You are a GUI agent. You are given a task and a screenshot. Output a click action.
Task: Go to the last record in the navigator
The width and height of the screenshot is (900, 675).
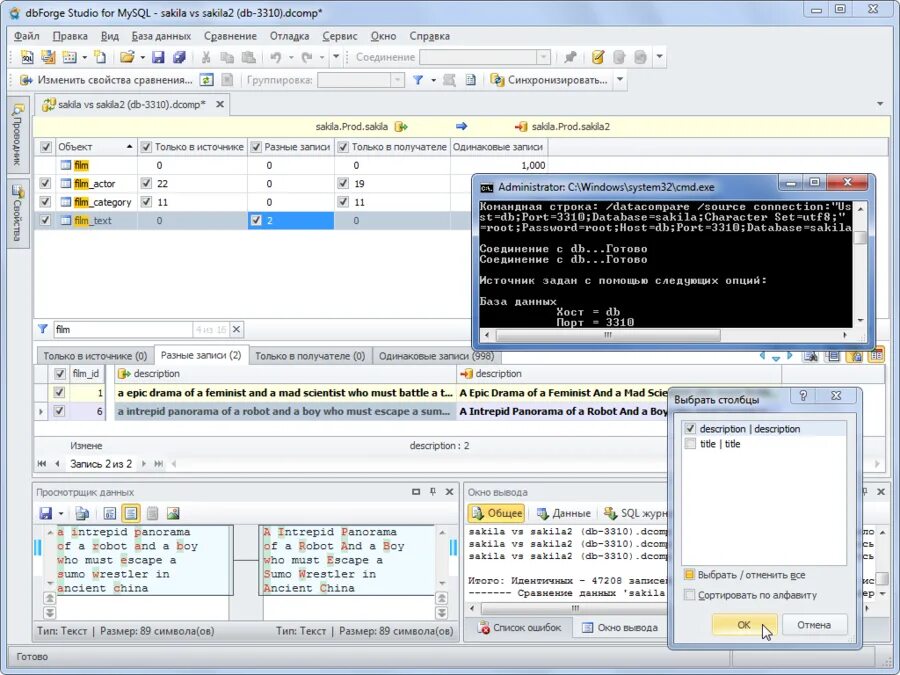(x=159, y=464)
